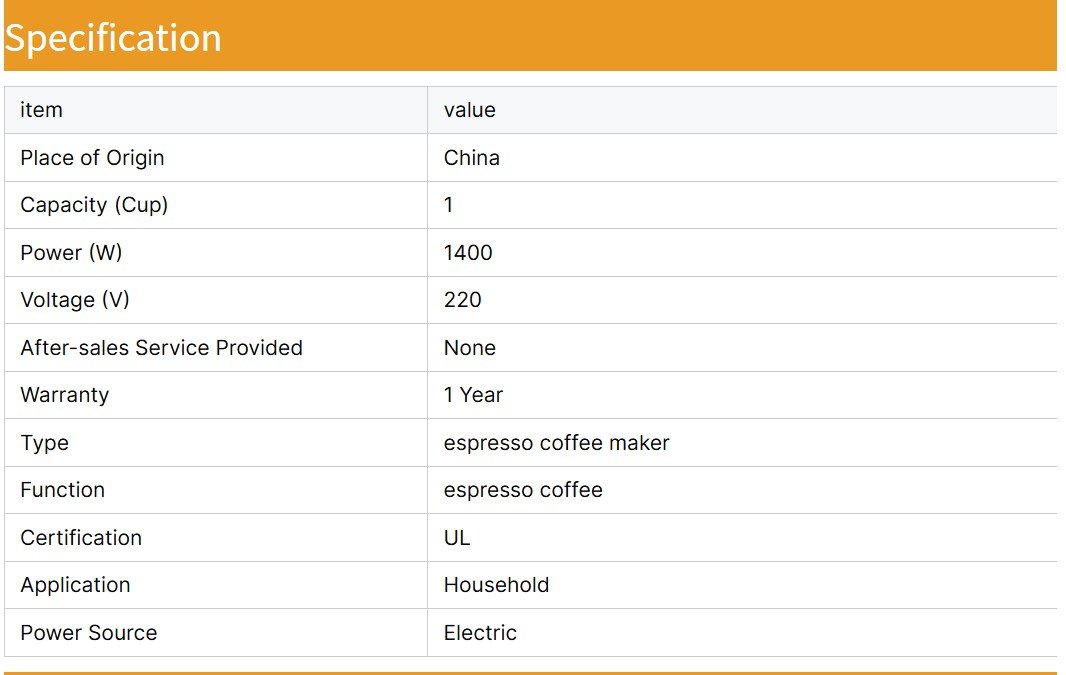The height and width of the screenshot is (675, 1066).
Task: Click the Warranty row label
Action: [x=64, y=395]
